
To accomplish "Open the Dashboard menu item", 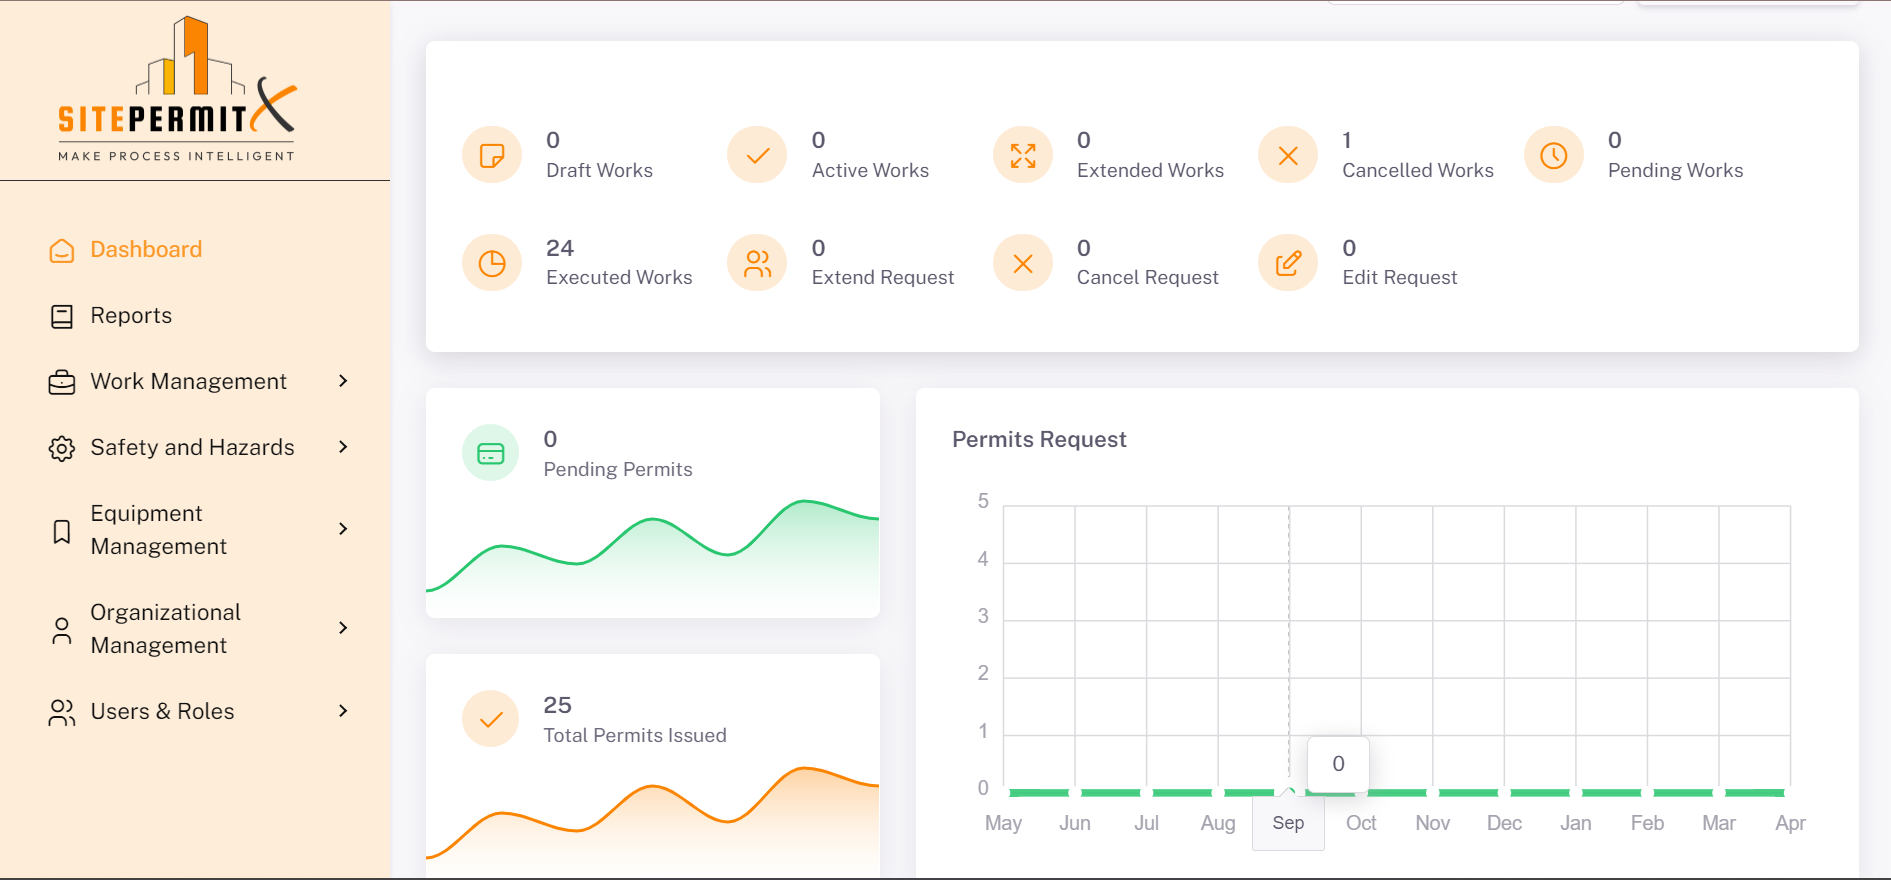I will point(146,250).
